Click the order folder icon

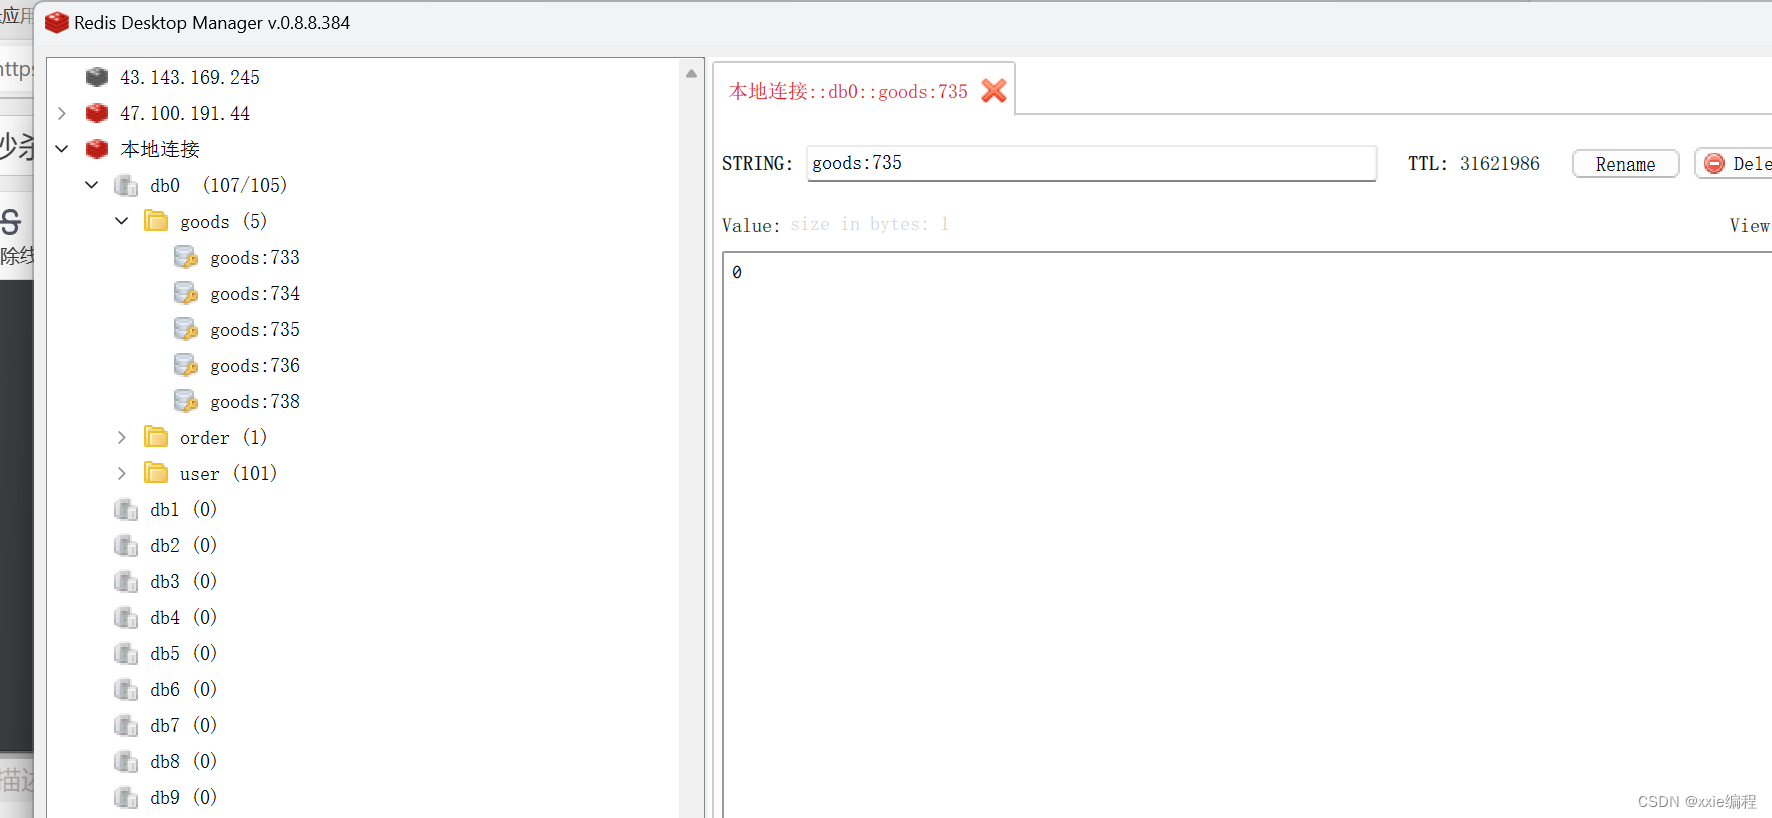(156, 437)
